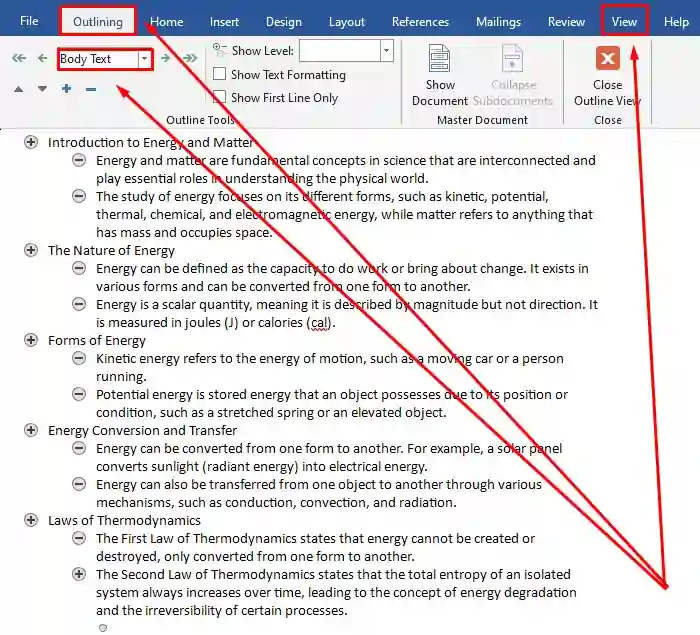This screenshot has height=635, width=700.
Task: Select marker beside 'Potential energy is stored'
Action: tap(79, 394)
